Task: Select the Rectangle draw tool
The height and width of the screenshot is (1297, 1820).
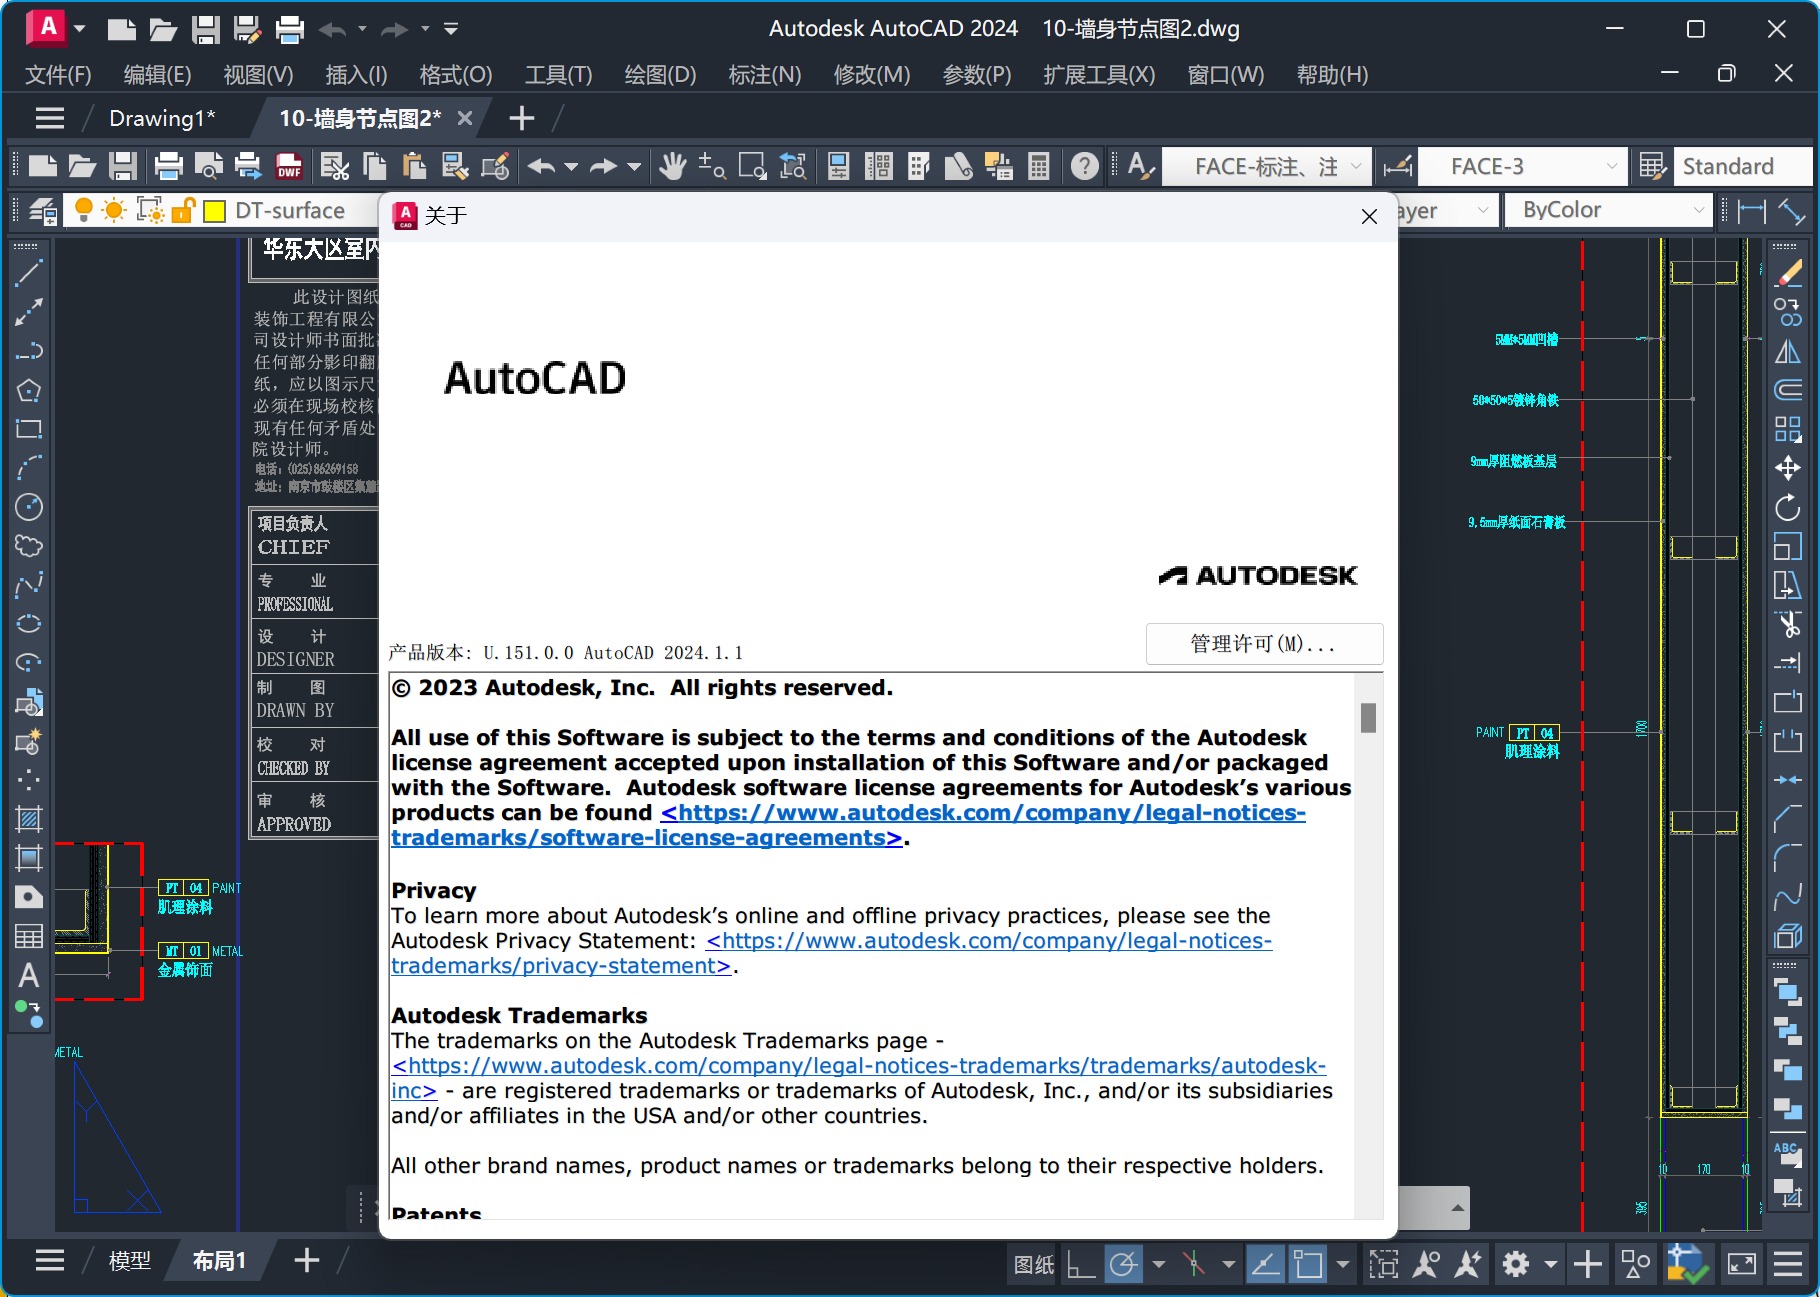Action: point(29,429)
